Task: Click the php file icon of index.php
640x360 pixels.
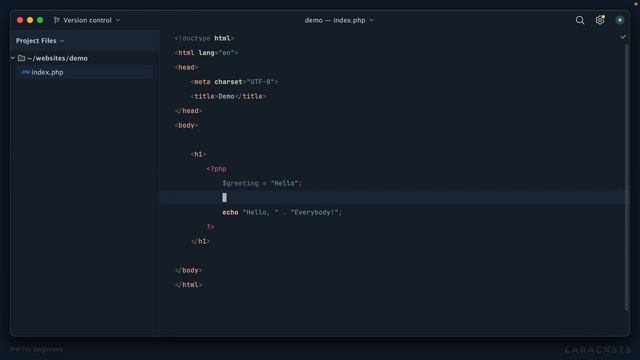Action: (x=26, y=72)
